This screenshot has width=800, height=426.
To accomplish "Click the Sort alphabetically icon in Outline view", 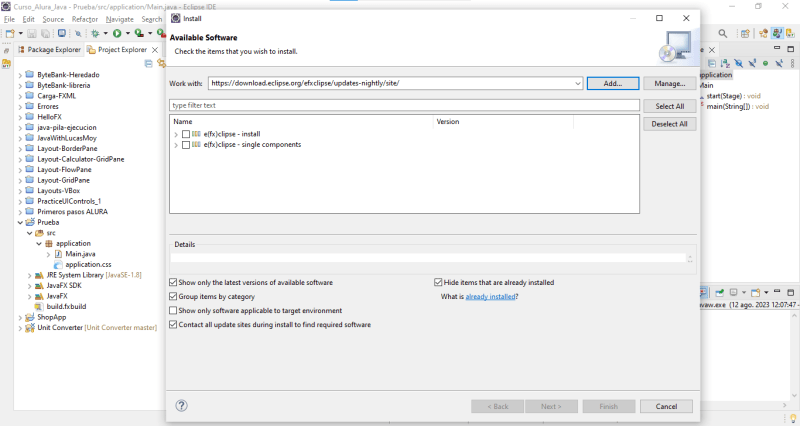I will [x=725, y=64].
